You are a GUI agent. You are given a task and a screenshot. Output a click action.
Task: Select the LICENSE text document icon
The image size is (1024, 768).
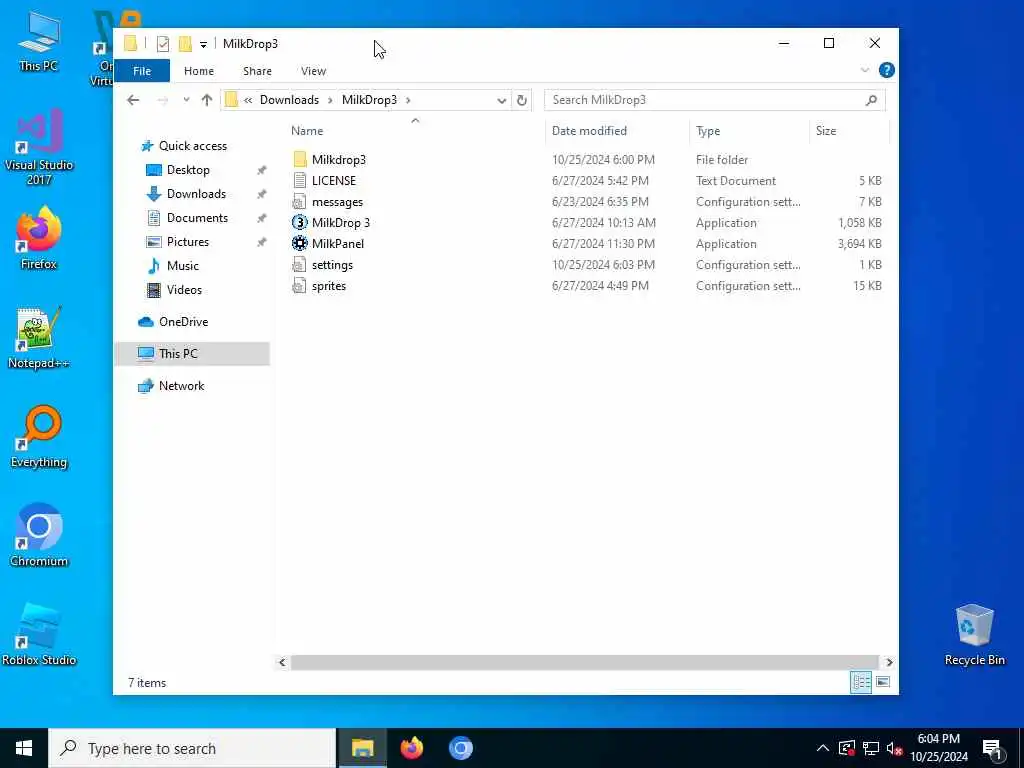tap(300, 181)
